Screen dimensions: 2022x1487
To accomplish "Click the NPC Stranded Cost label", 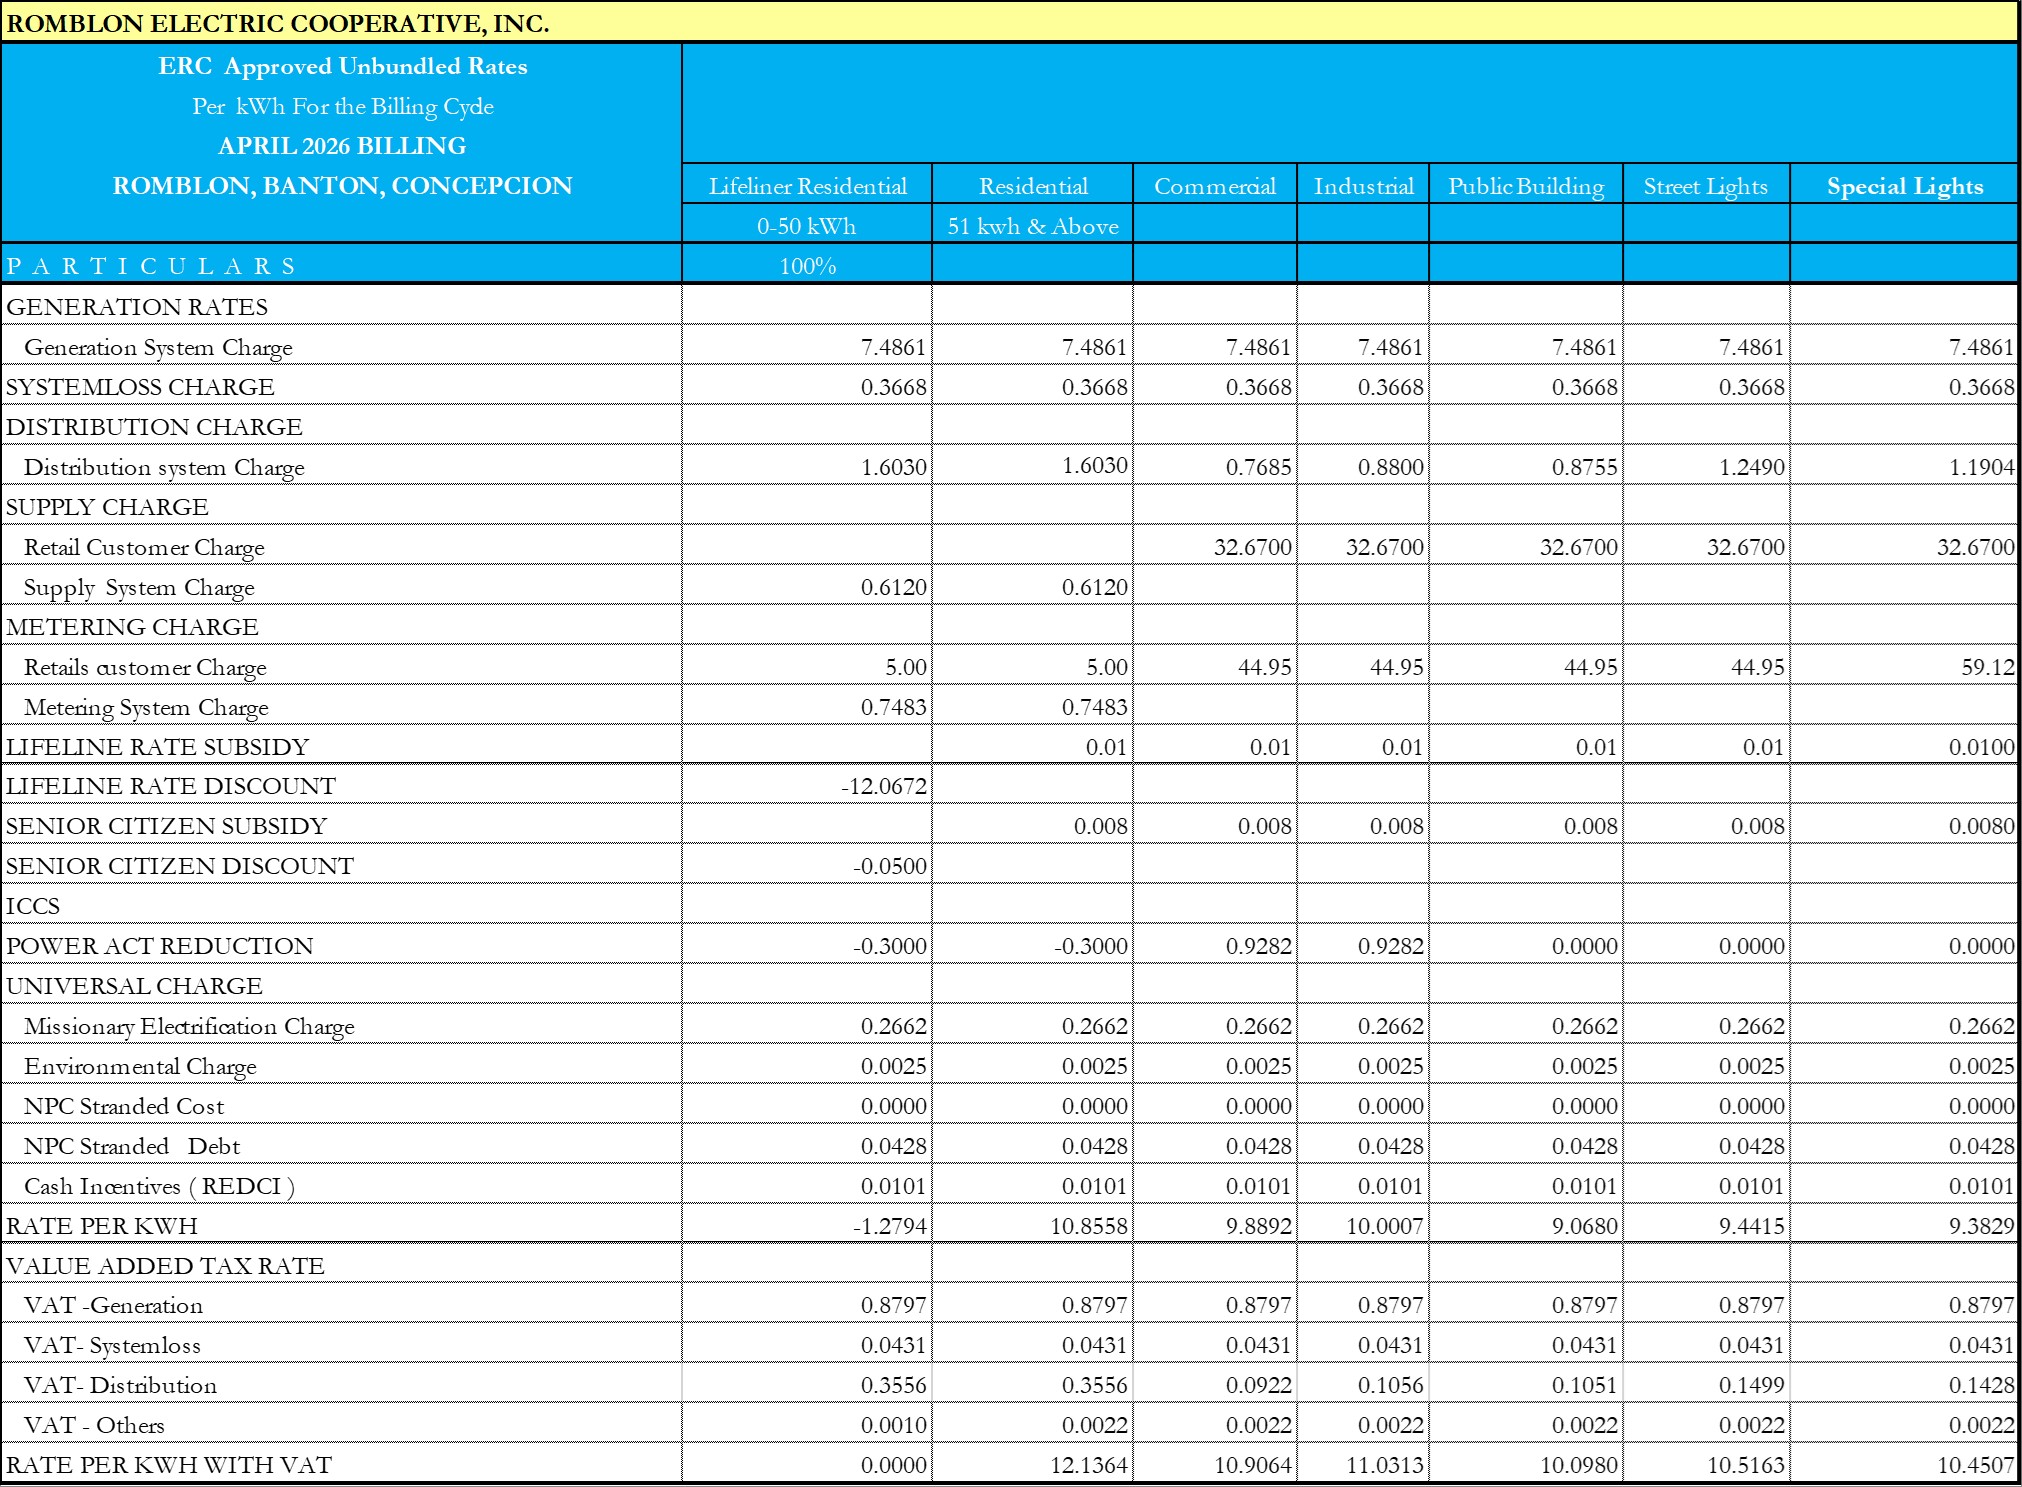I will pyautogui.click(x=124, y=1106).
